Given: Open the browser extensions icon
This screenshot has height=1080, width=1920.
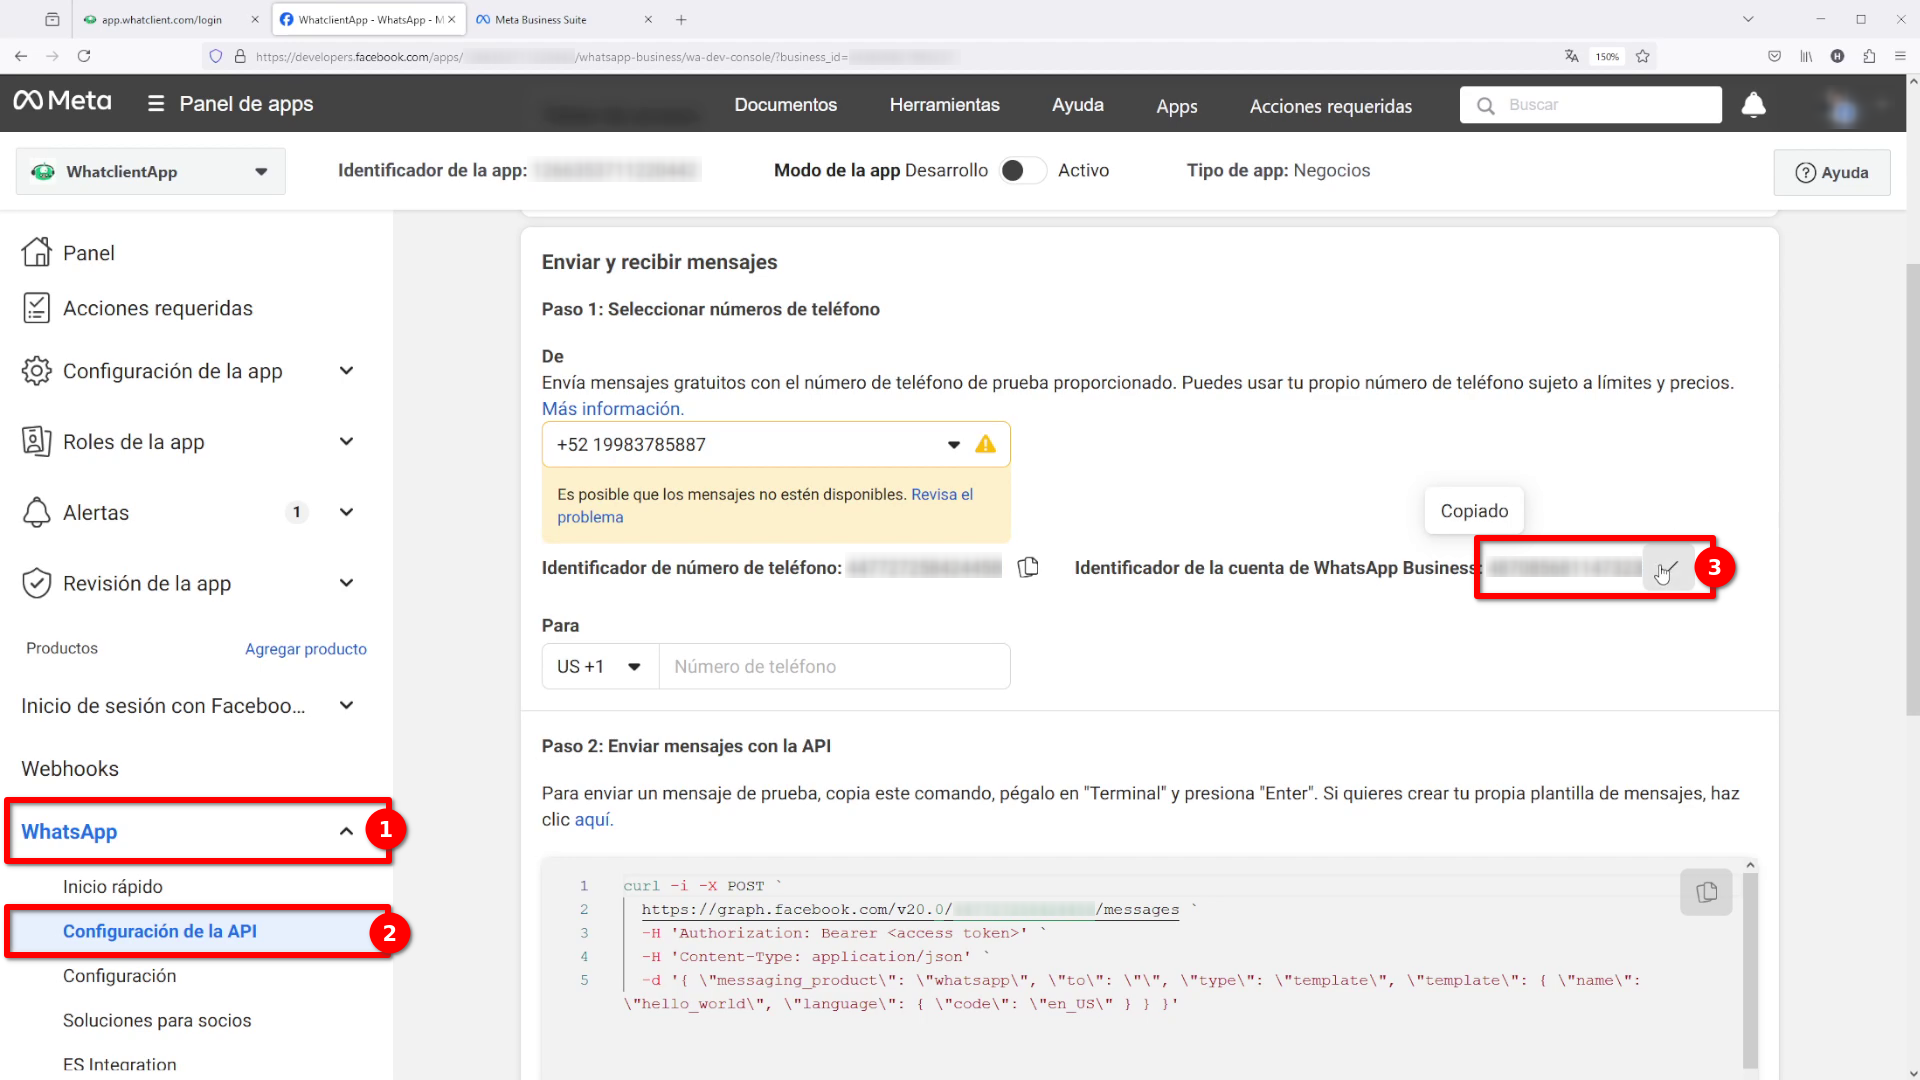Looking at the screenshot, I should [x=1869, y=56].
